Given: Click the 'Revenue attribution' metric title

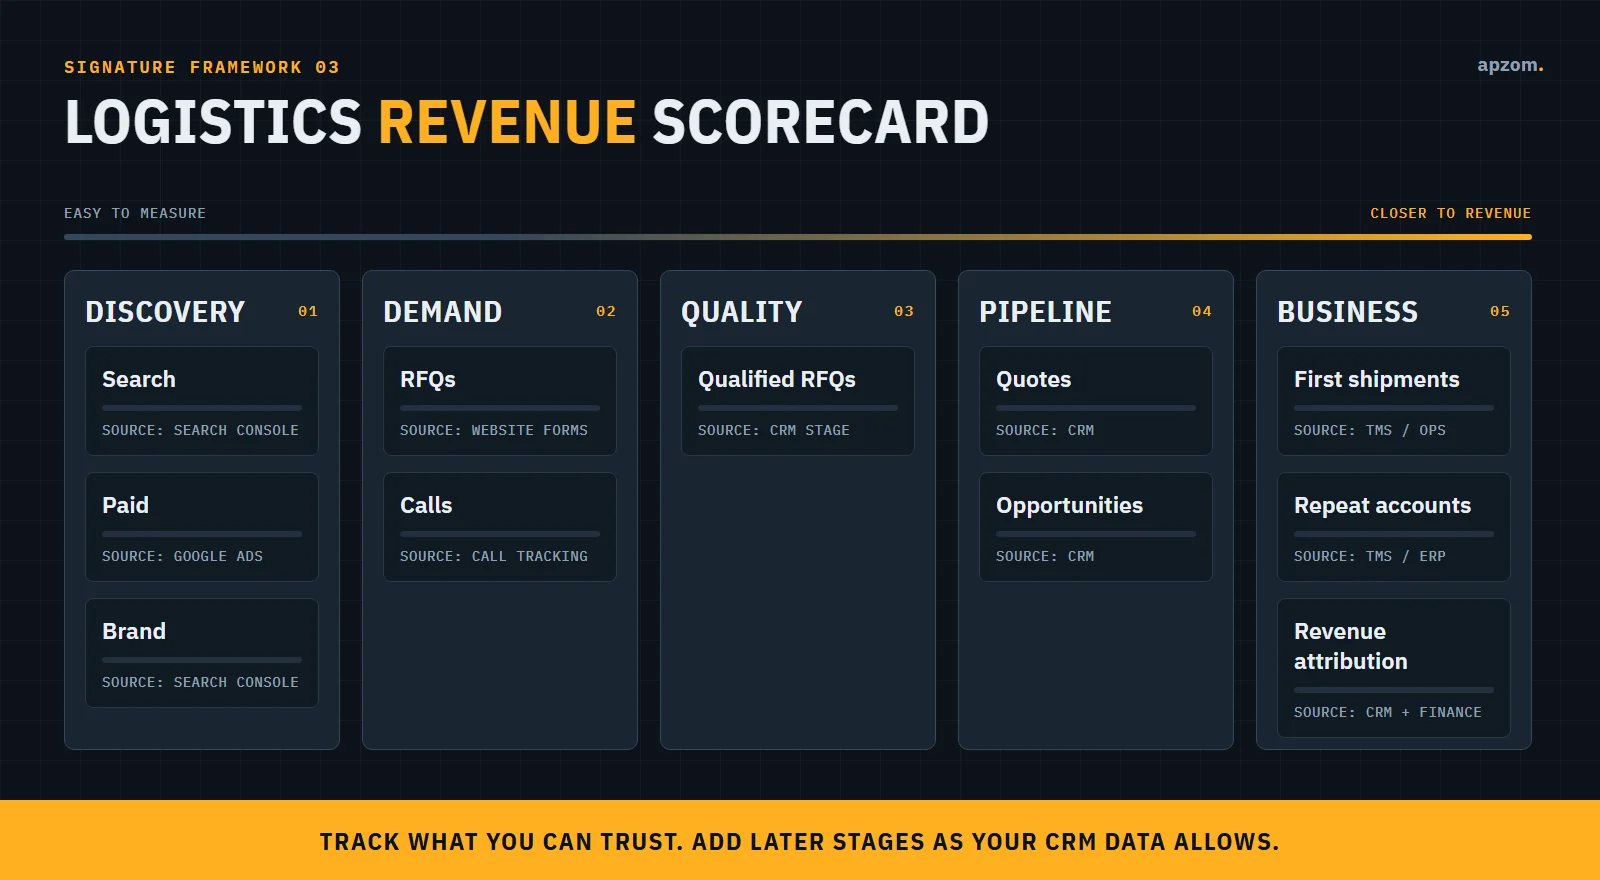Looking at the screenshot, I should pyautogui.click(x=1351, y=646).
